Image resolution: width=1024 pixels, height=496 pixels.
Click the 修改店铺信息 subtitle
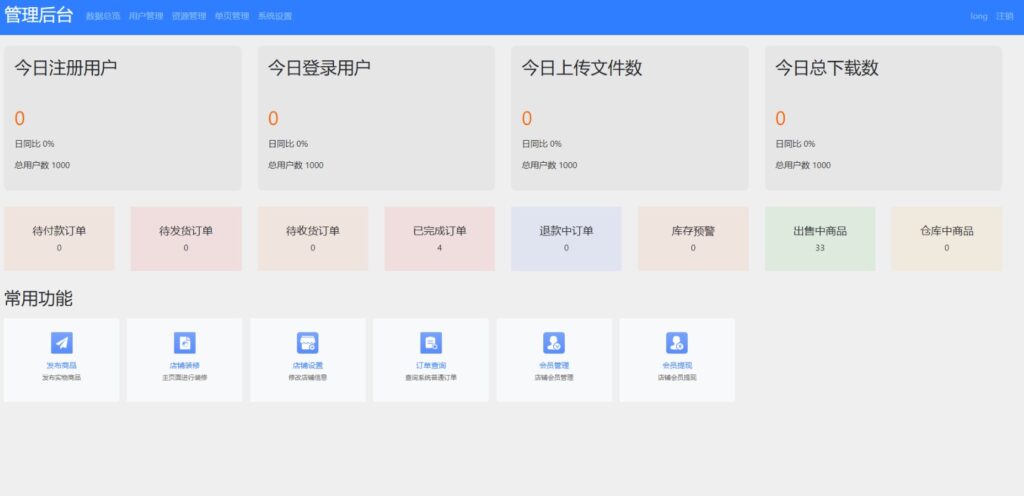pos(308,378)
